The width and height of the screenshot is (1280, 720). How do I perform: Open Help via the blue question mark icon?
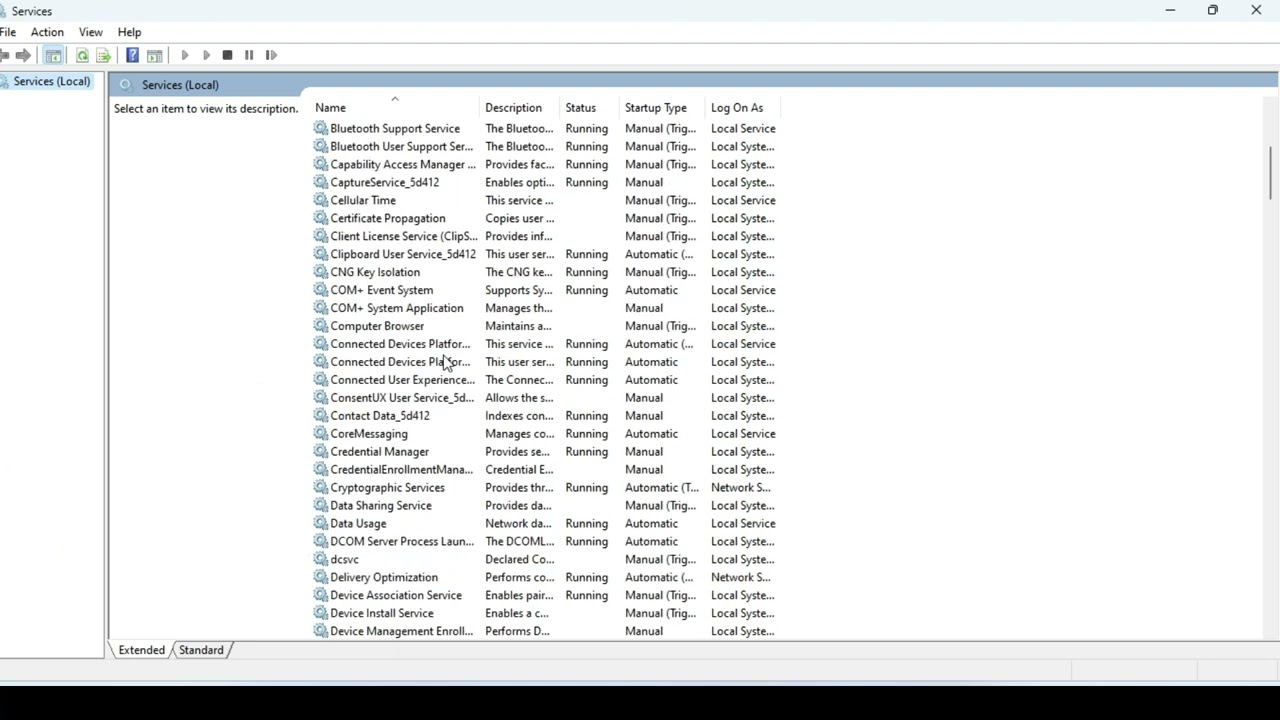(x=132, y=55)
